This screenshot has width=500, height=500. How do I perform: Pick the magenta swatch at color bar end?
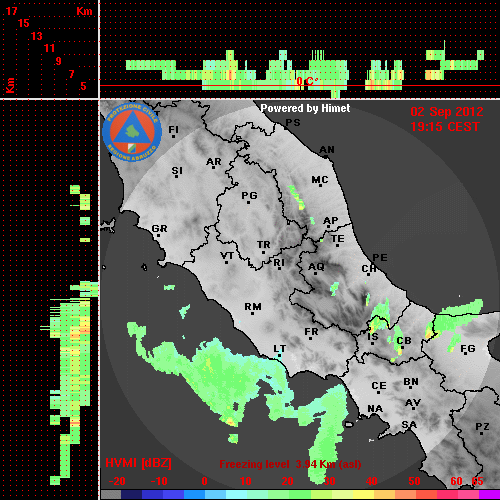489,494
